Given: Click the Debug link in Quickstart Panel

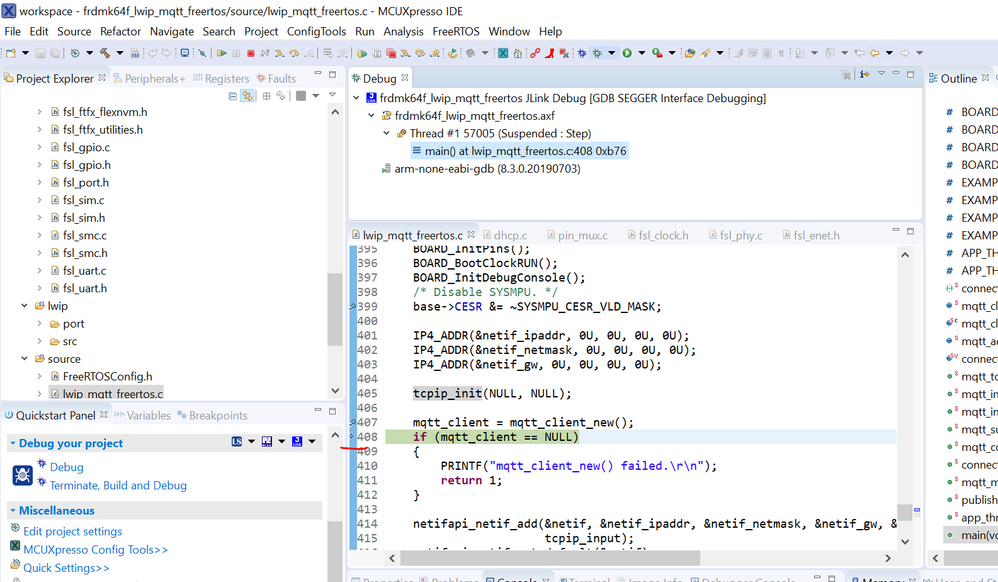Looking at the screenshot, I should pyautogui.click(x=66, y=467).
